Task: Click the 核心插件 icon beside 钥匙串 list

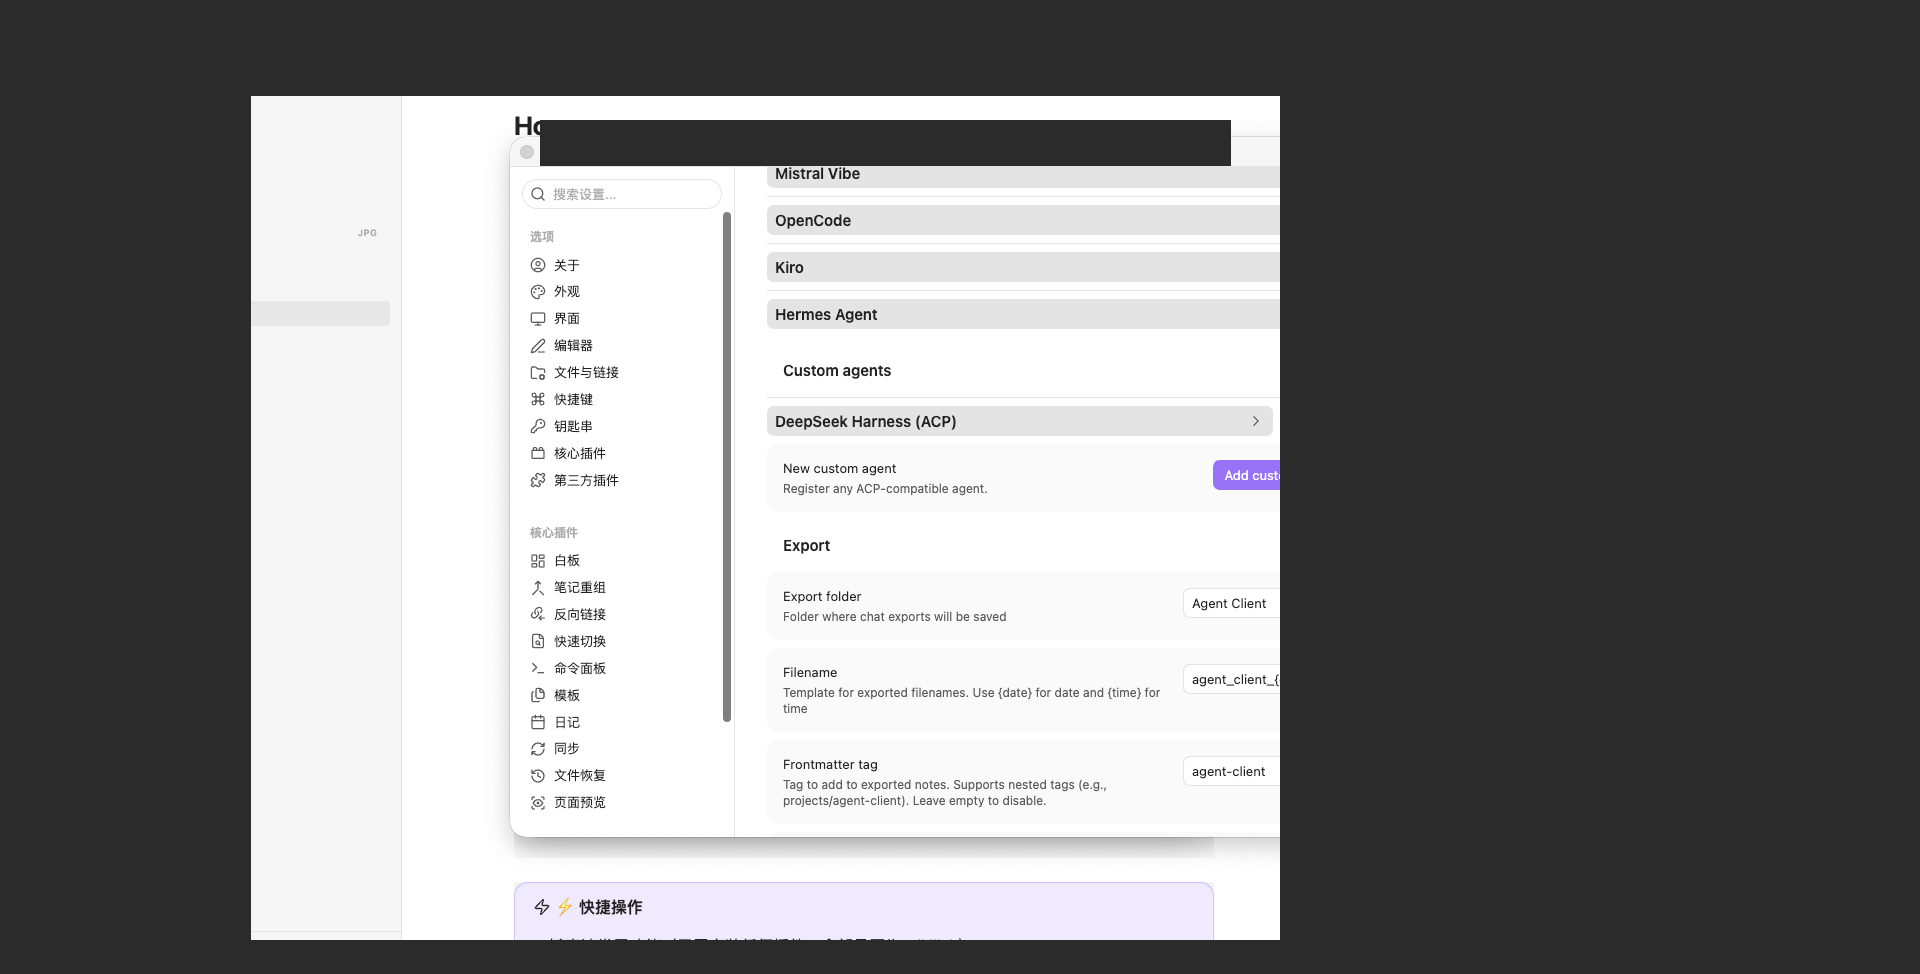Action: [538, 453]
